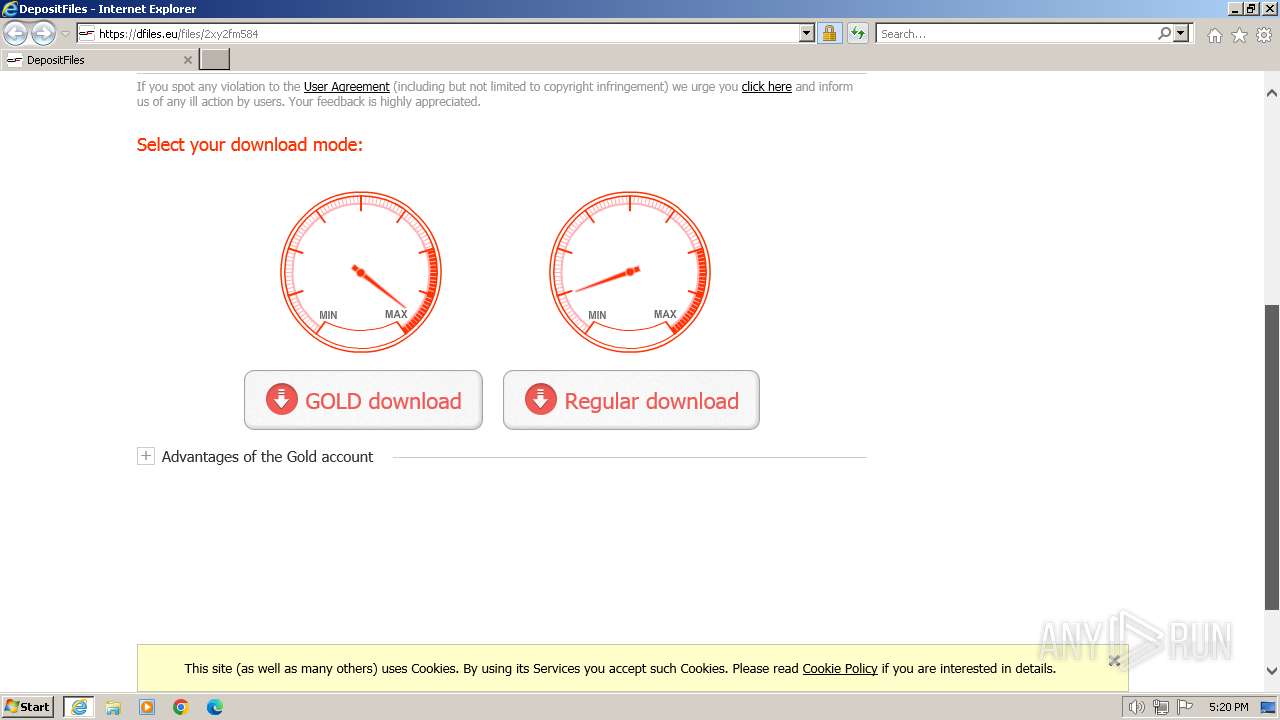The width and height of the screenshot is (1280, 720).
Task: Click the Regular speed gauge graphic
Action: [x=630, y=272]
